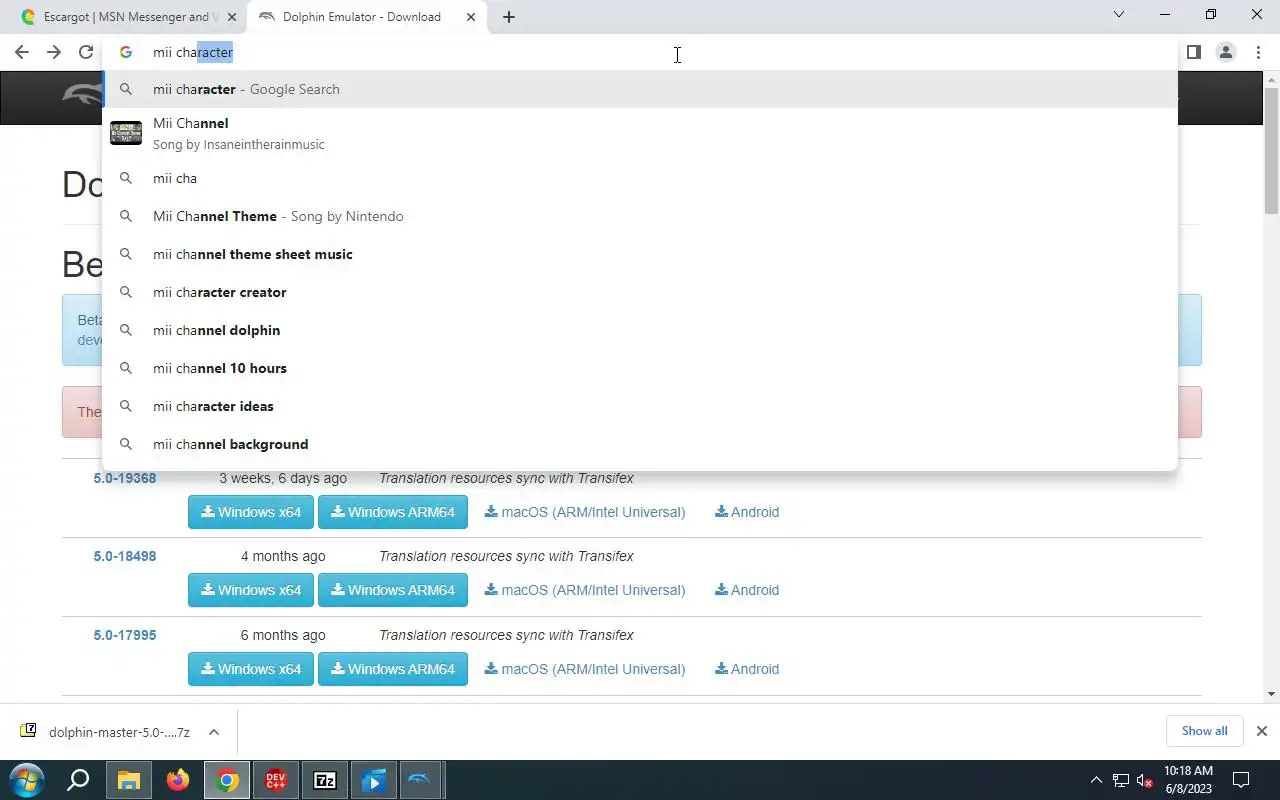Open the 5.0-17995 version link
This screenshot has height=800, width=1280.
point(125,635)
